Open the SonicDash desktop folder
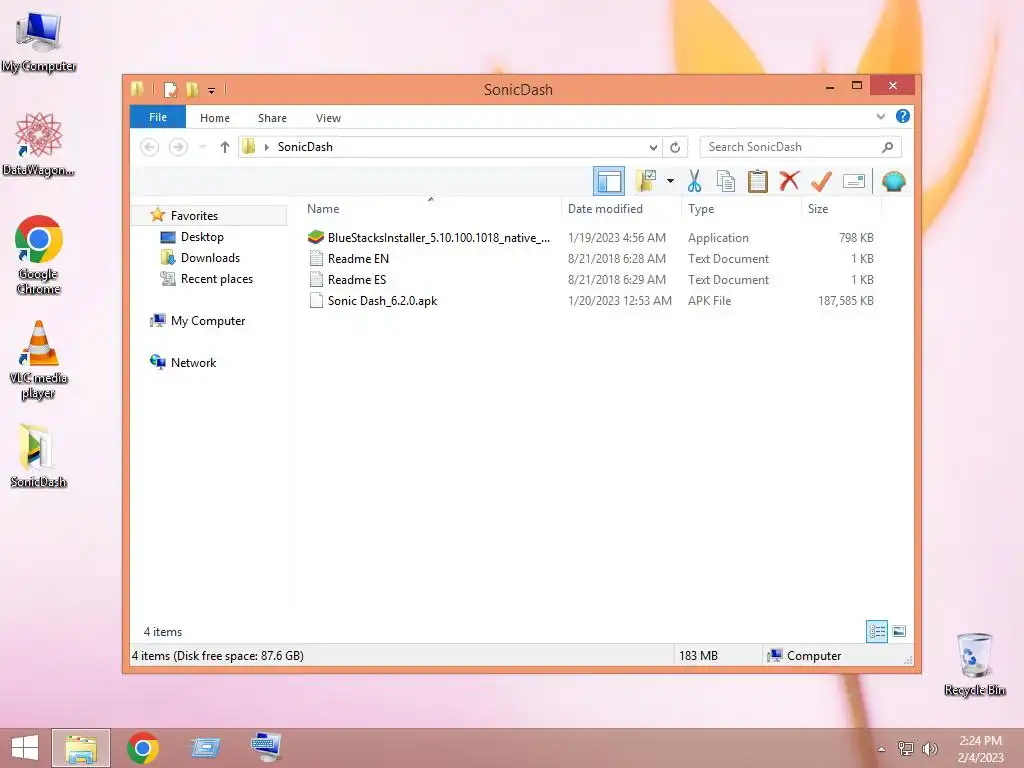The image size is (1024, 768). (39, 456)
